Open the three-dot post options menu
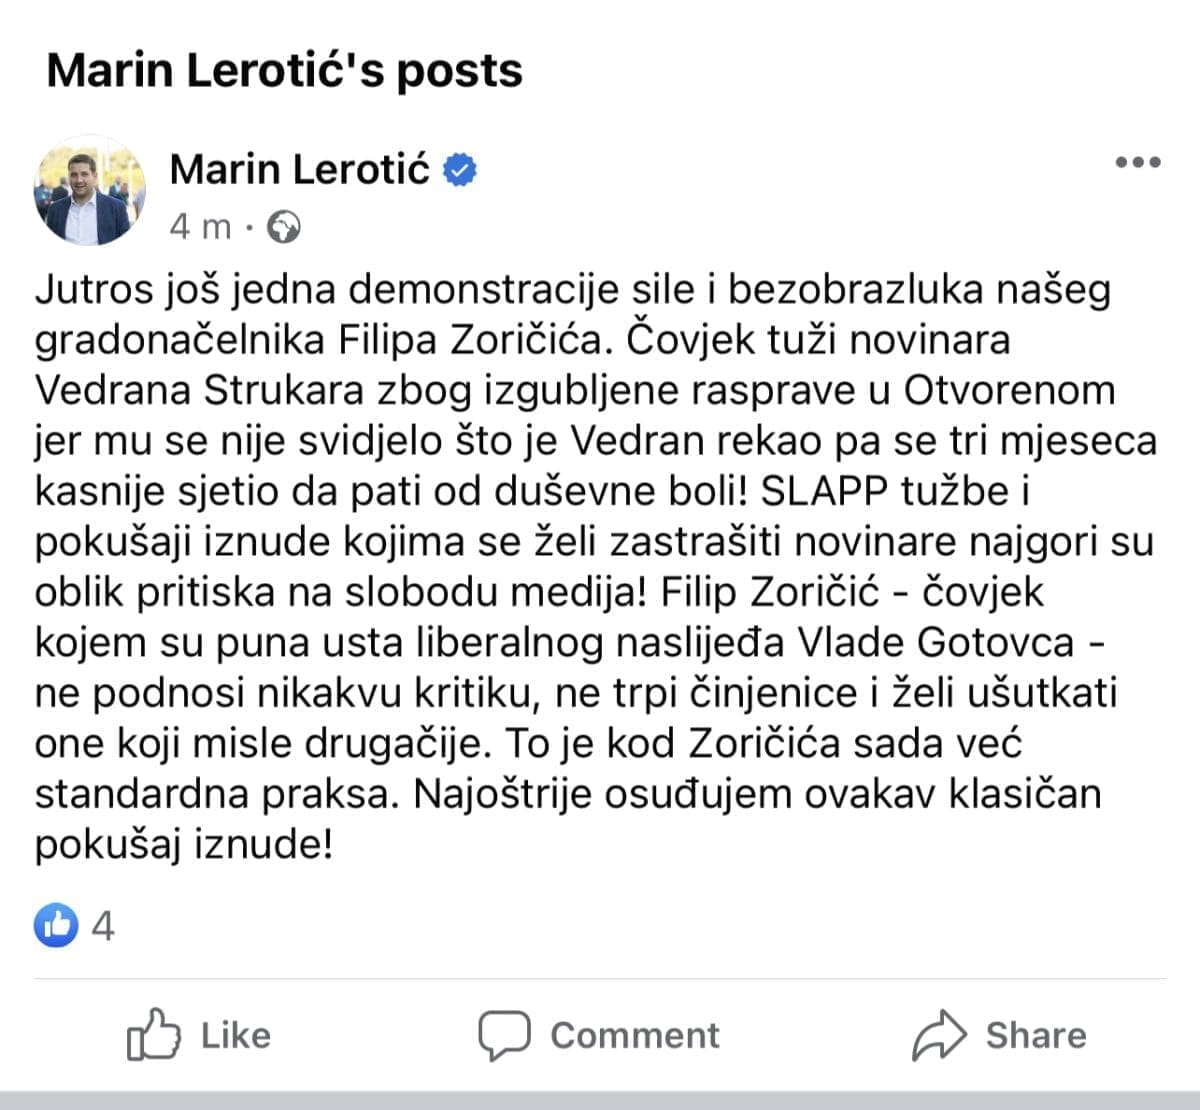1200x1110 pixels. (x=1138, y=163)
